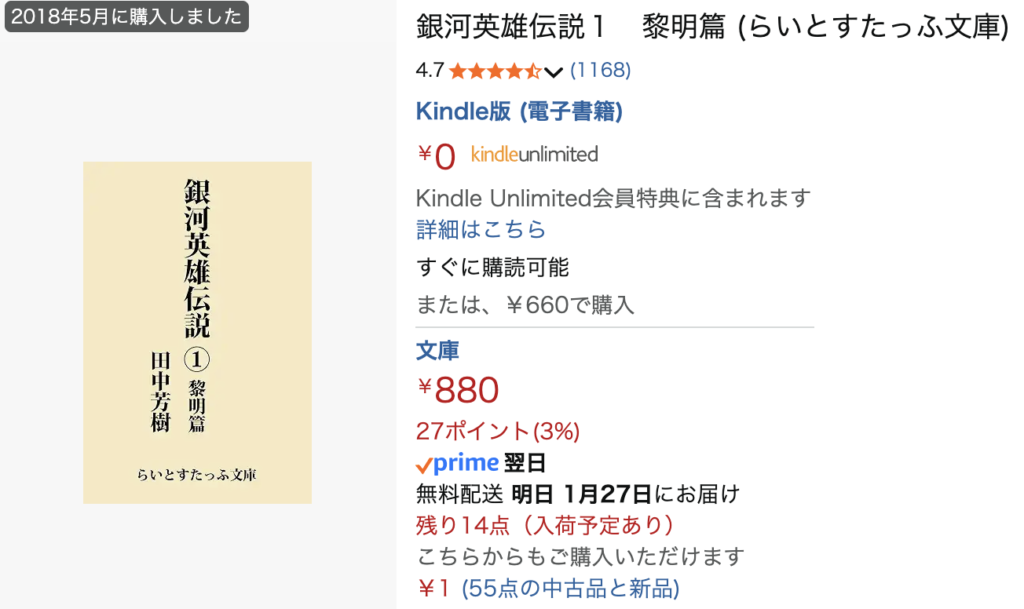Screen dimensions: 1024x609
Task: Open the 55点の中古品と新品 offers link
Action: click(570, 588)
